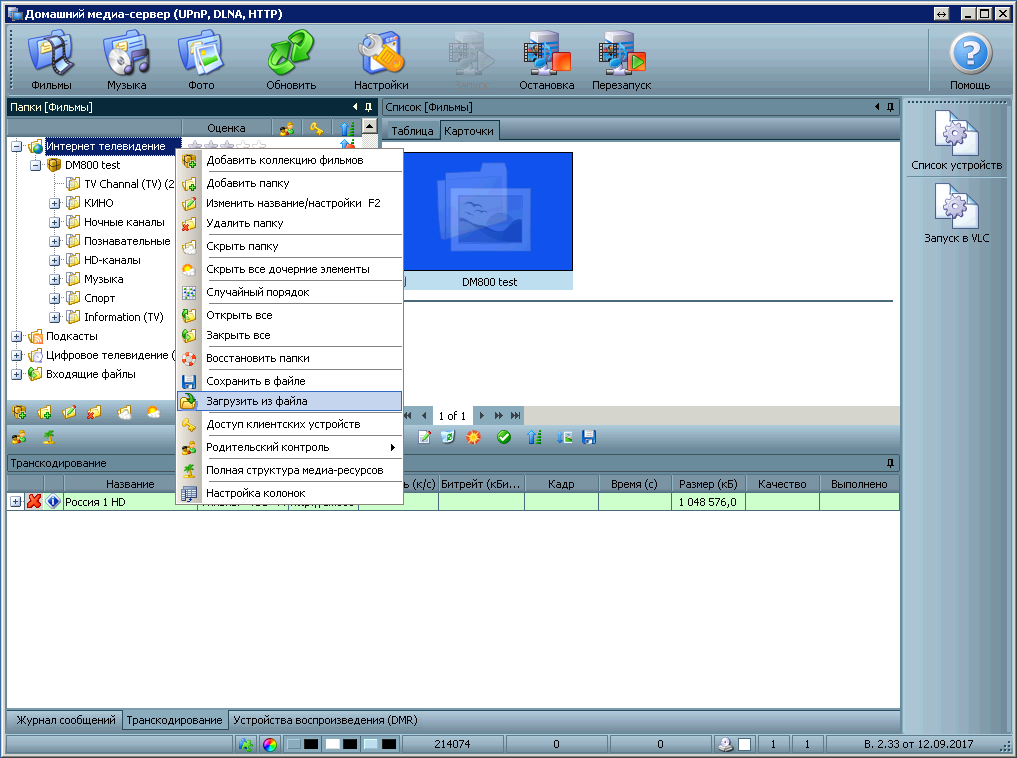This screenshot has height=758, width=1017.
Task: Open Помощь (Help)
Action: pyautogui.click(x=969, y=60)
